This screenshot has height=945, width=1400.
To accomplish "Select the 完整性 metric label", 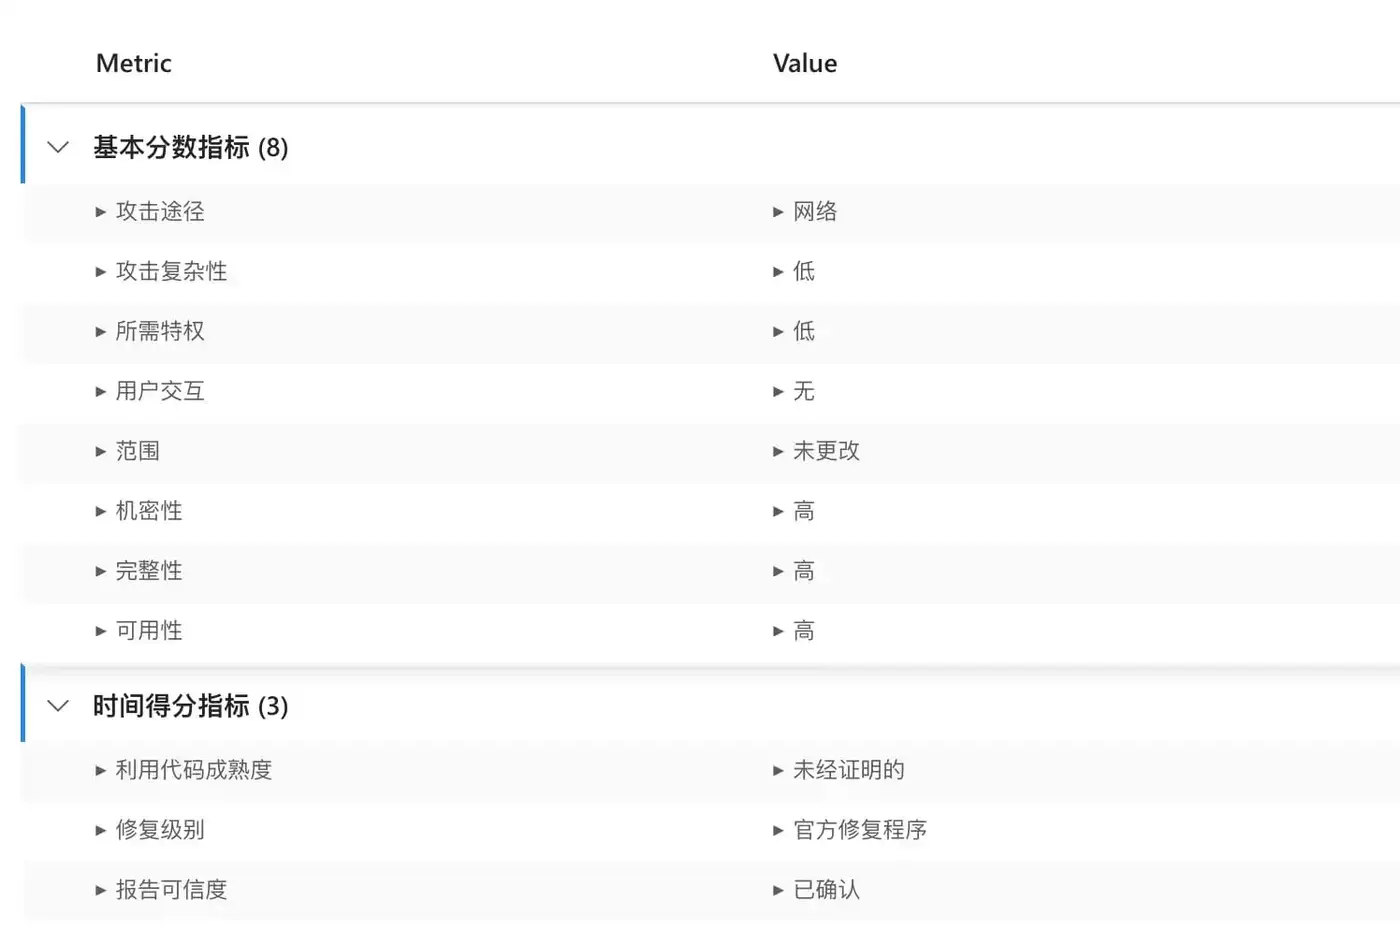I will click(149, 571).
